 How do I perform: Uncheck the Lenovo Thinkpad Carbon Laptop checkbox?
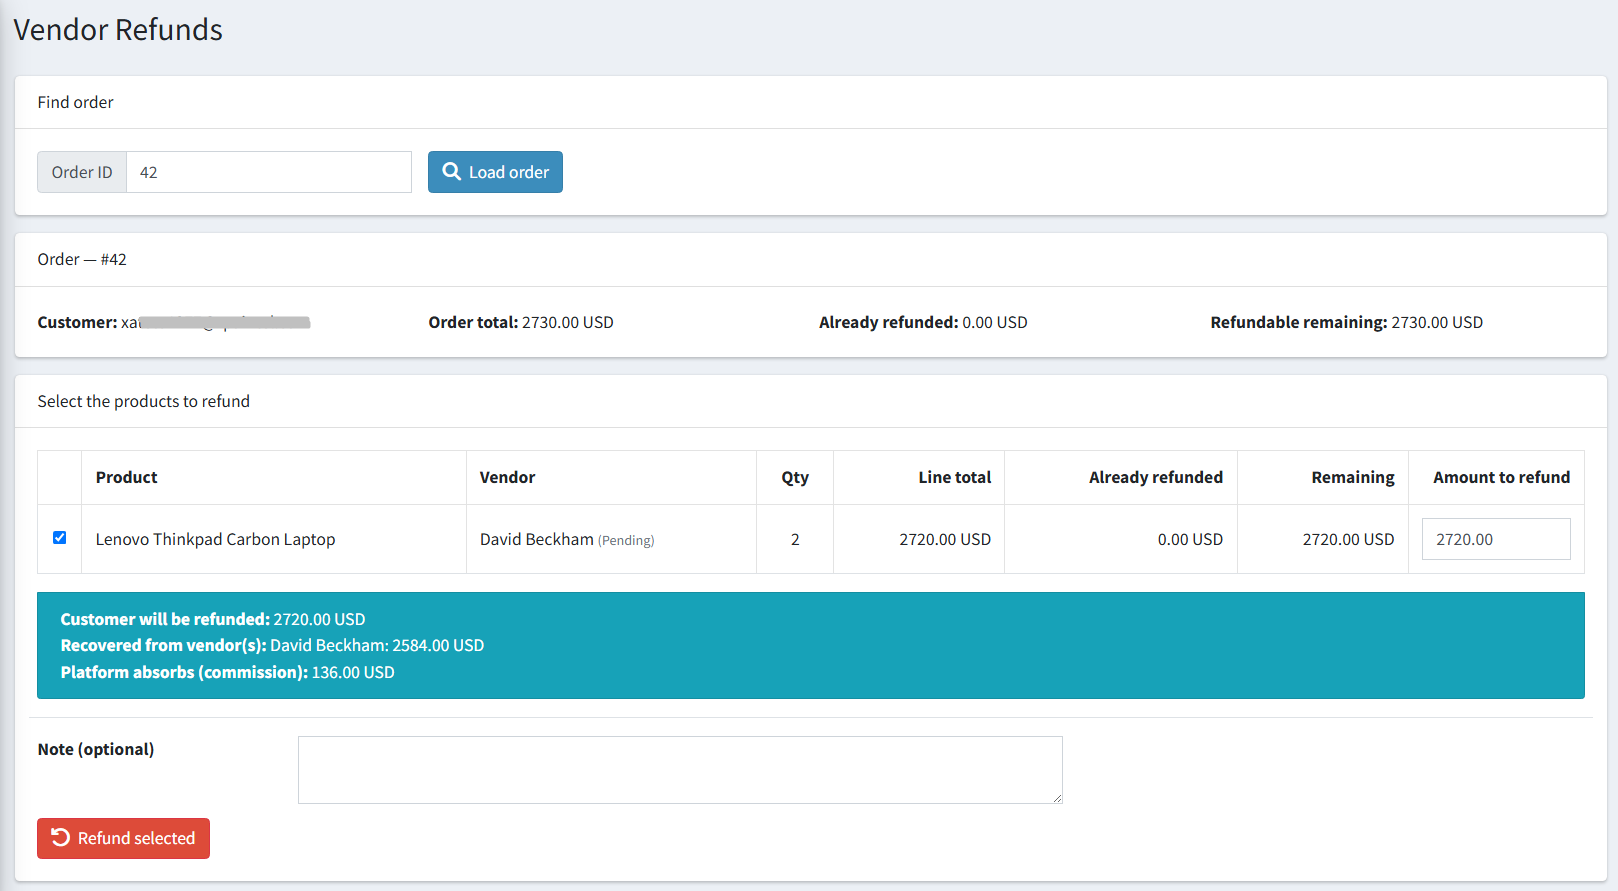[60, 538]
